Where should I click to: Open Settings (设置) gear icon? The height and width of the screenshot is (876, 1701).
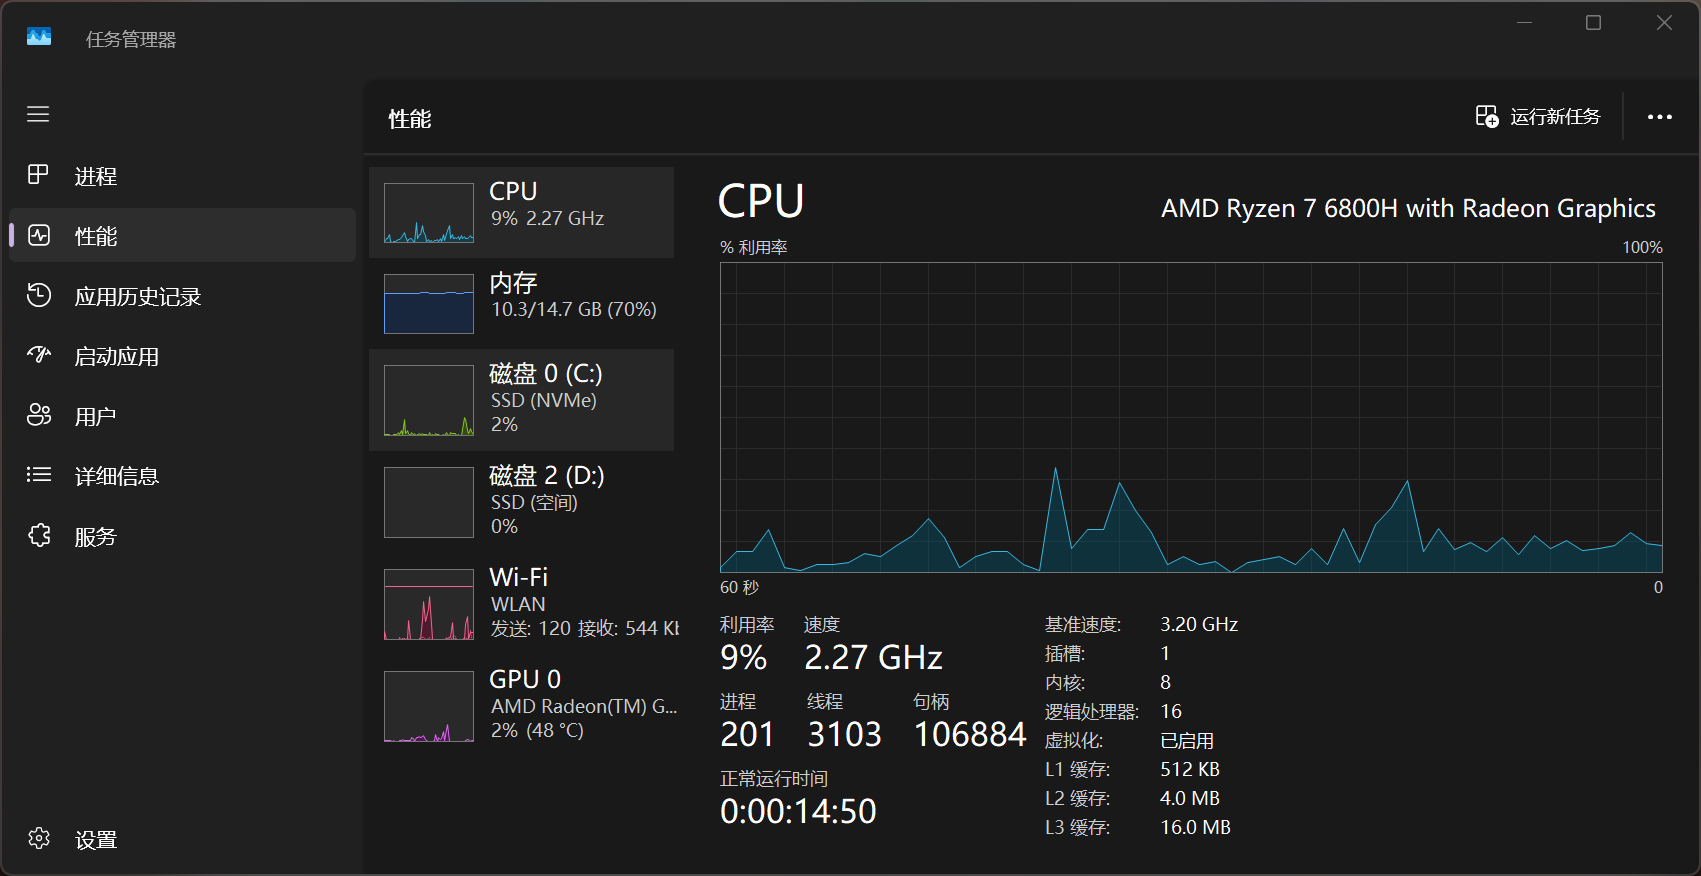[39, 838]
